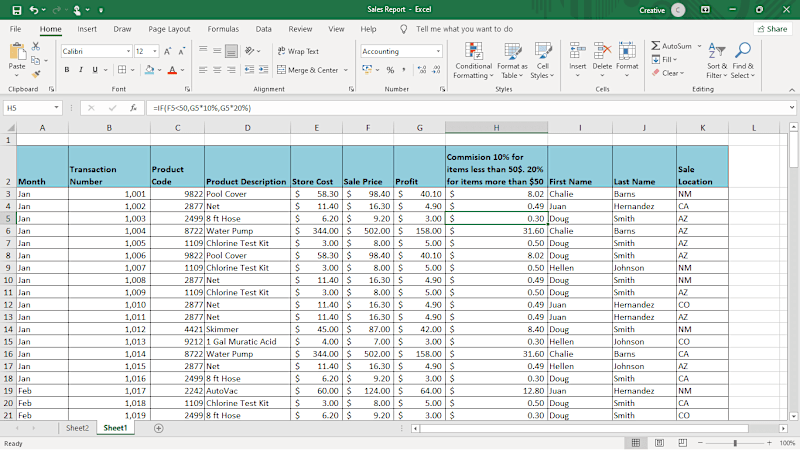Click the Cut scissors icon
Screen dimensions: 800x450
[36, 46]
